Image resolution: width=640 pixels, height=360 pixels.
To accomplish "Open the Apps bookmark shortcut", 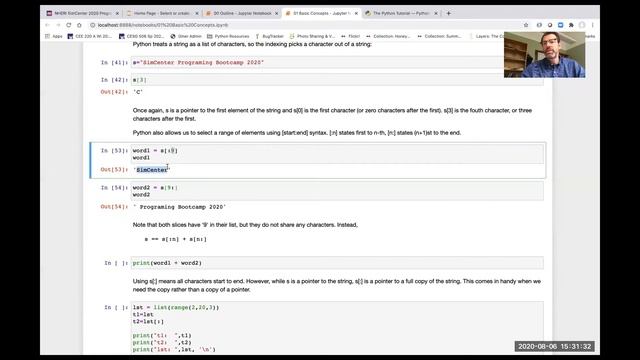I will tap(54, 36).
